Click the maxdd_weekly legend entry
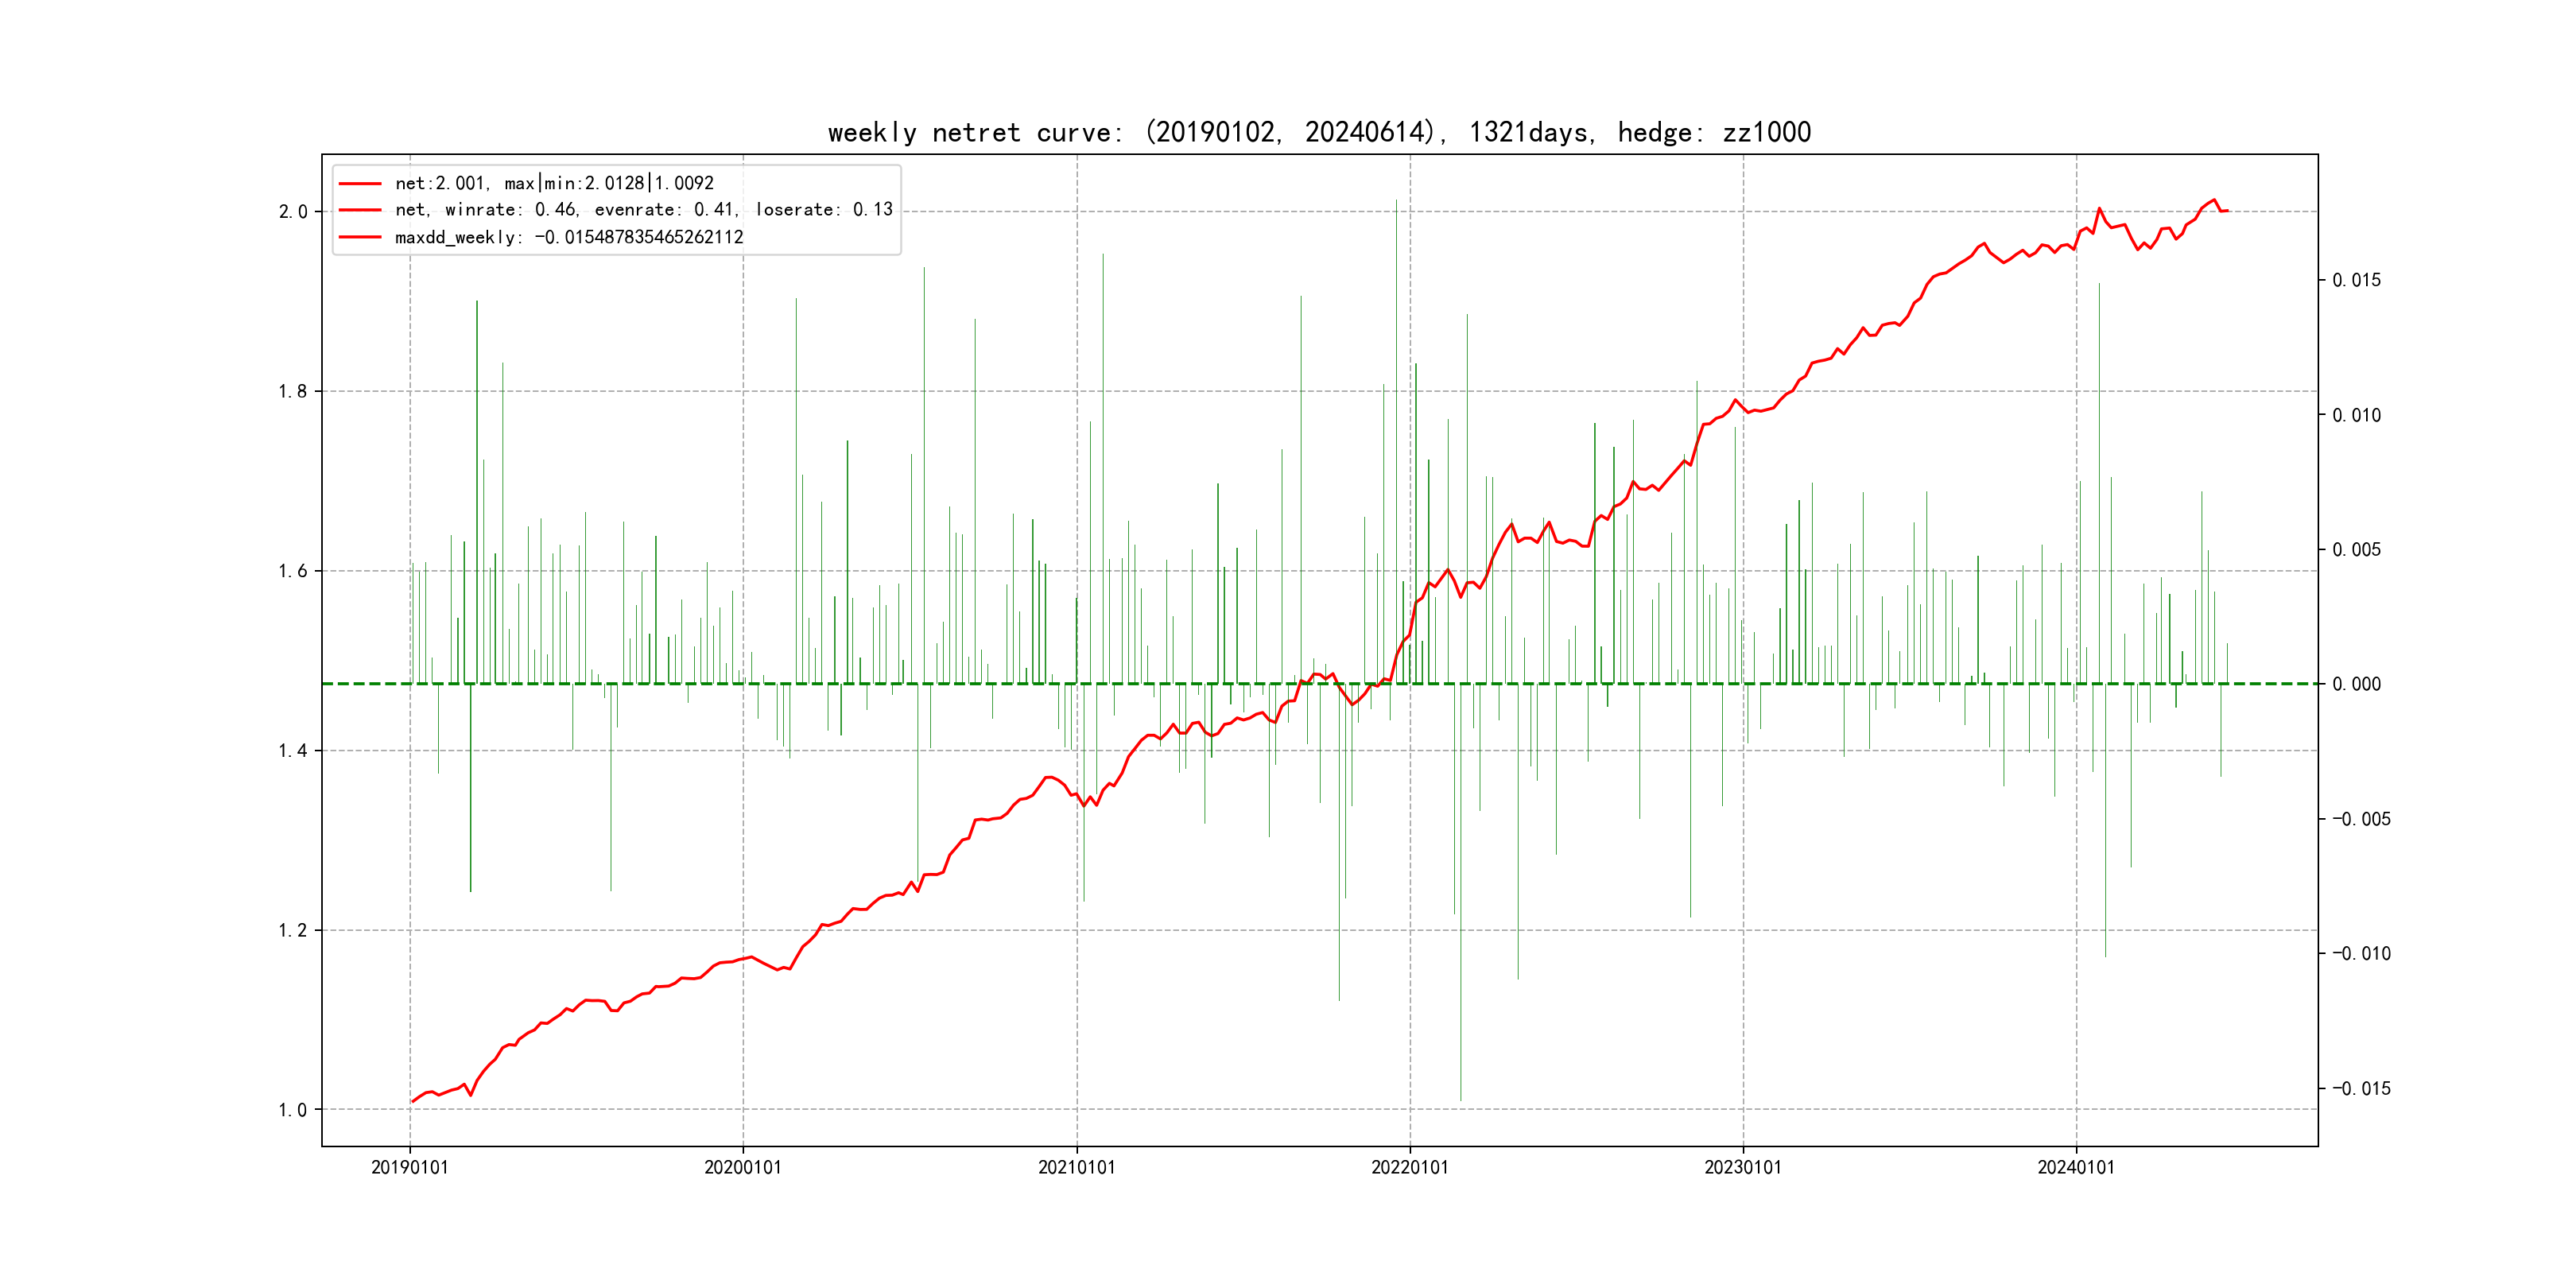This screenshot has width=2576, height=1288. (569, 237)
